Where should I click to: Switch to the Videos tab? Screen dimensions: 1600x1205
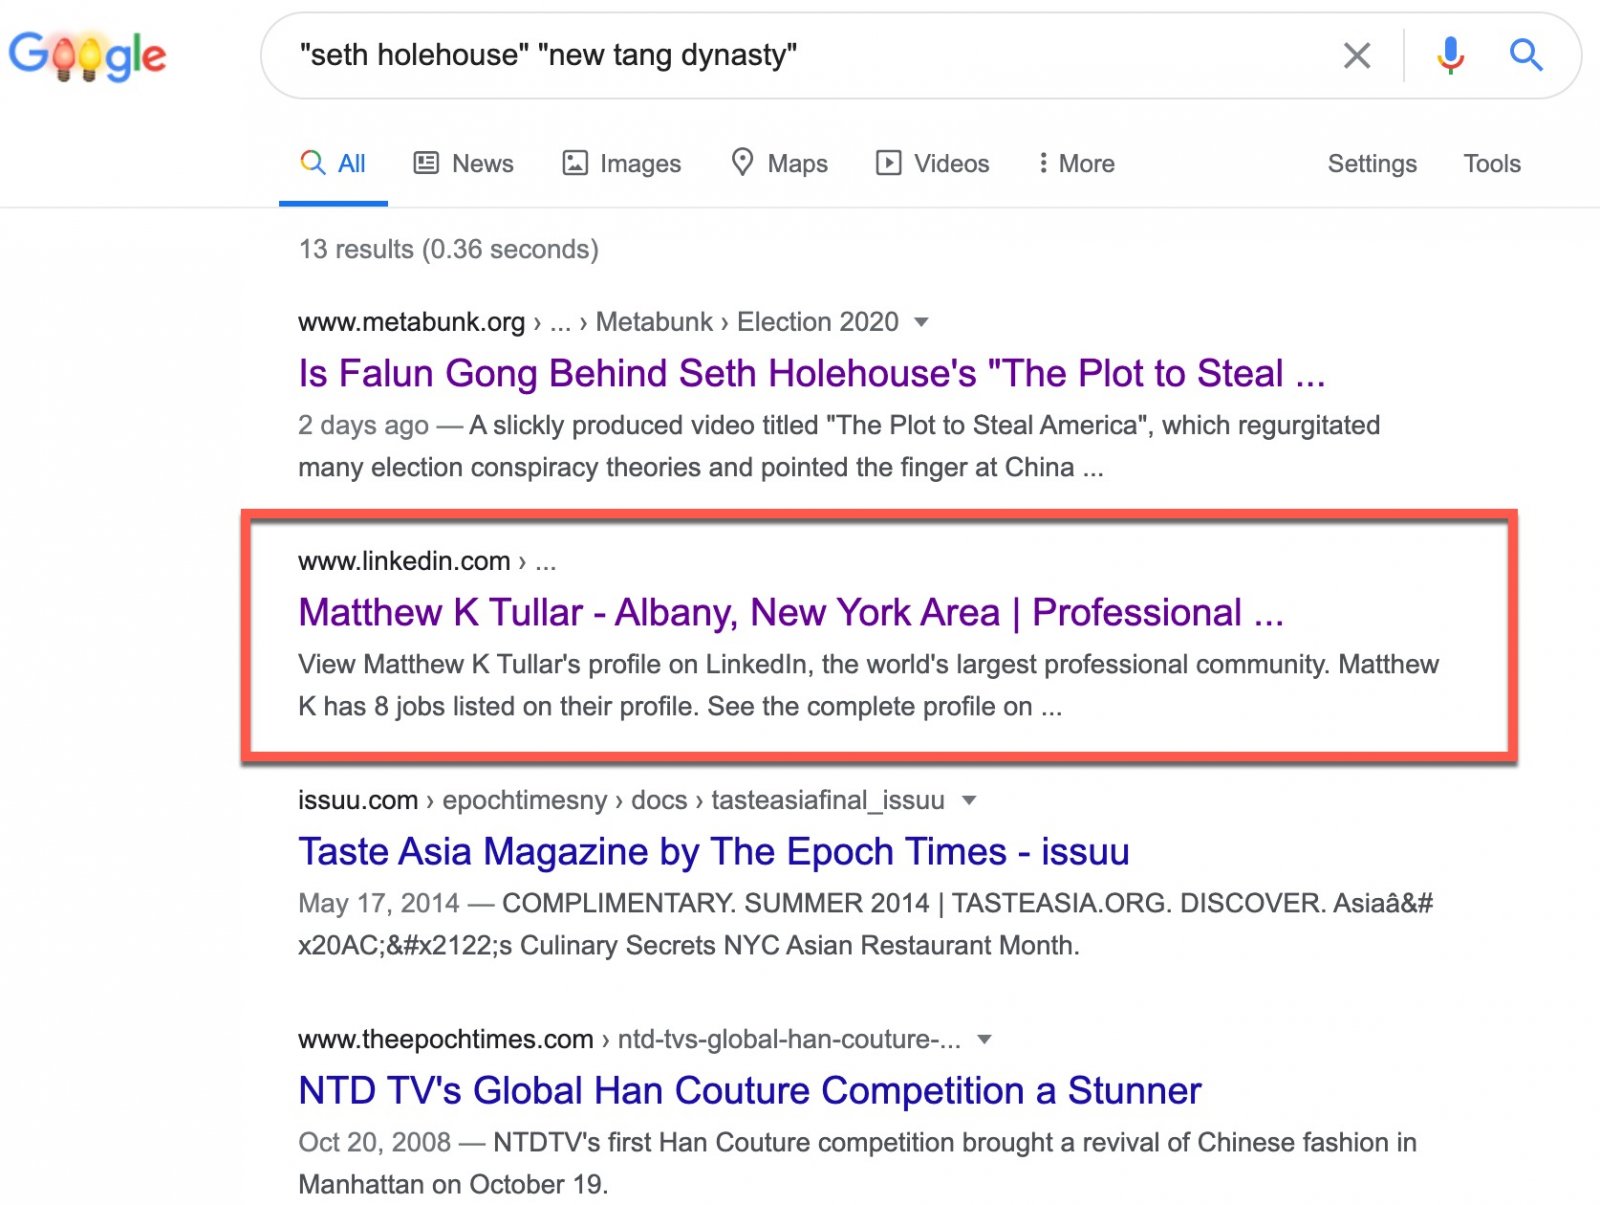932,163
